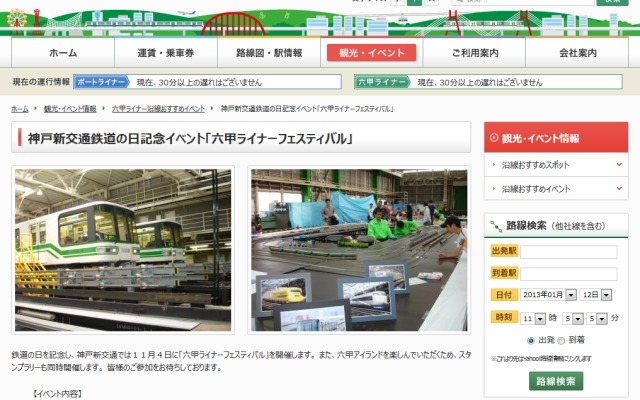This screenshot has width=640, height=400.
Task: Click the 六甲ライナー status label
Action: coord(382,82)
